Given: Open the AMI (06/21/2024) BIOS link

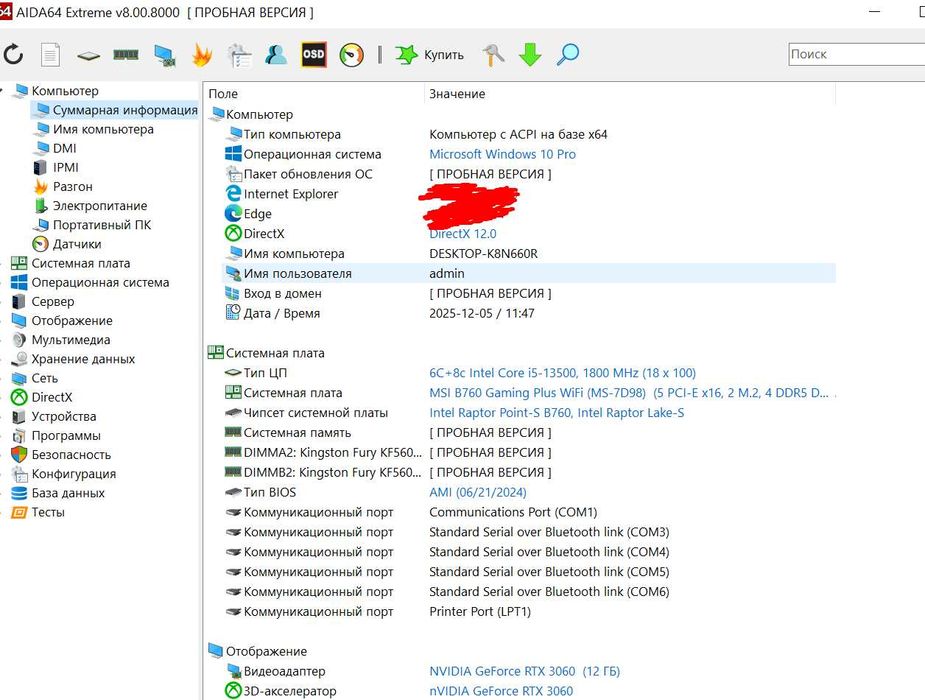Looking at the screenshot, I should [478, 492].
